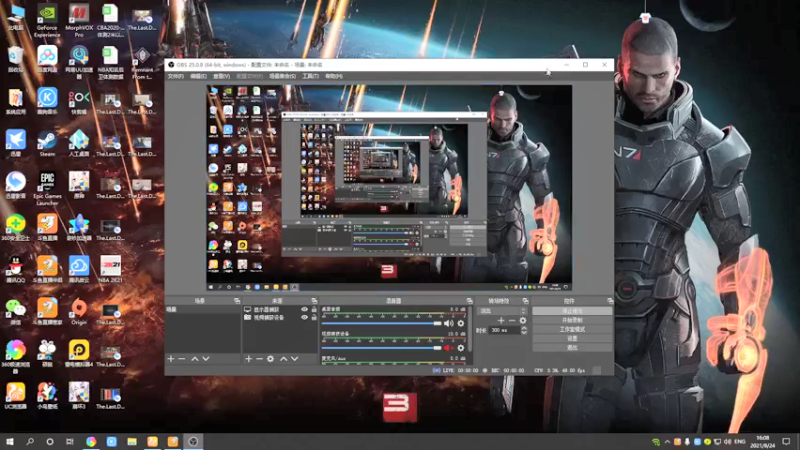This screenshot has height=450, width=800.
Task: Add a new source with the plus icon
Action: tap(248, 359)
